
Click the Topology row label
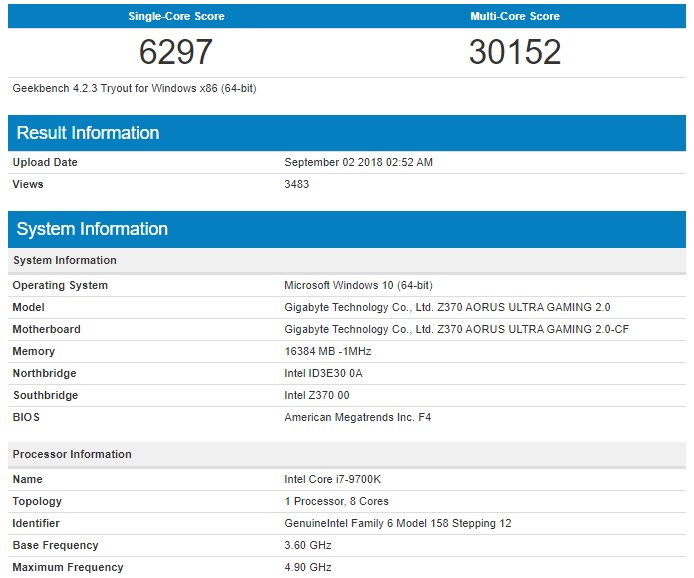(37, 501)
